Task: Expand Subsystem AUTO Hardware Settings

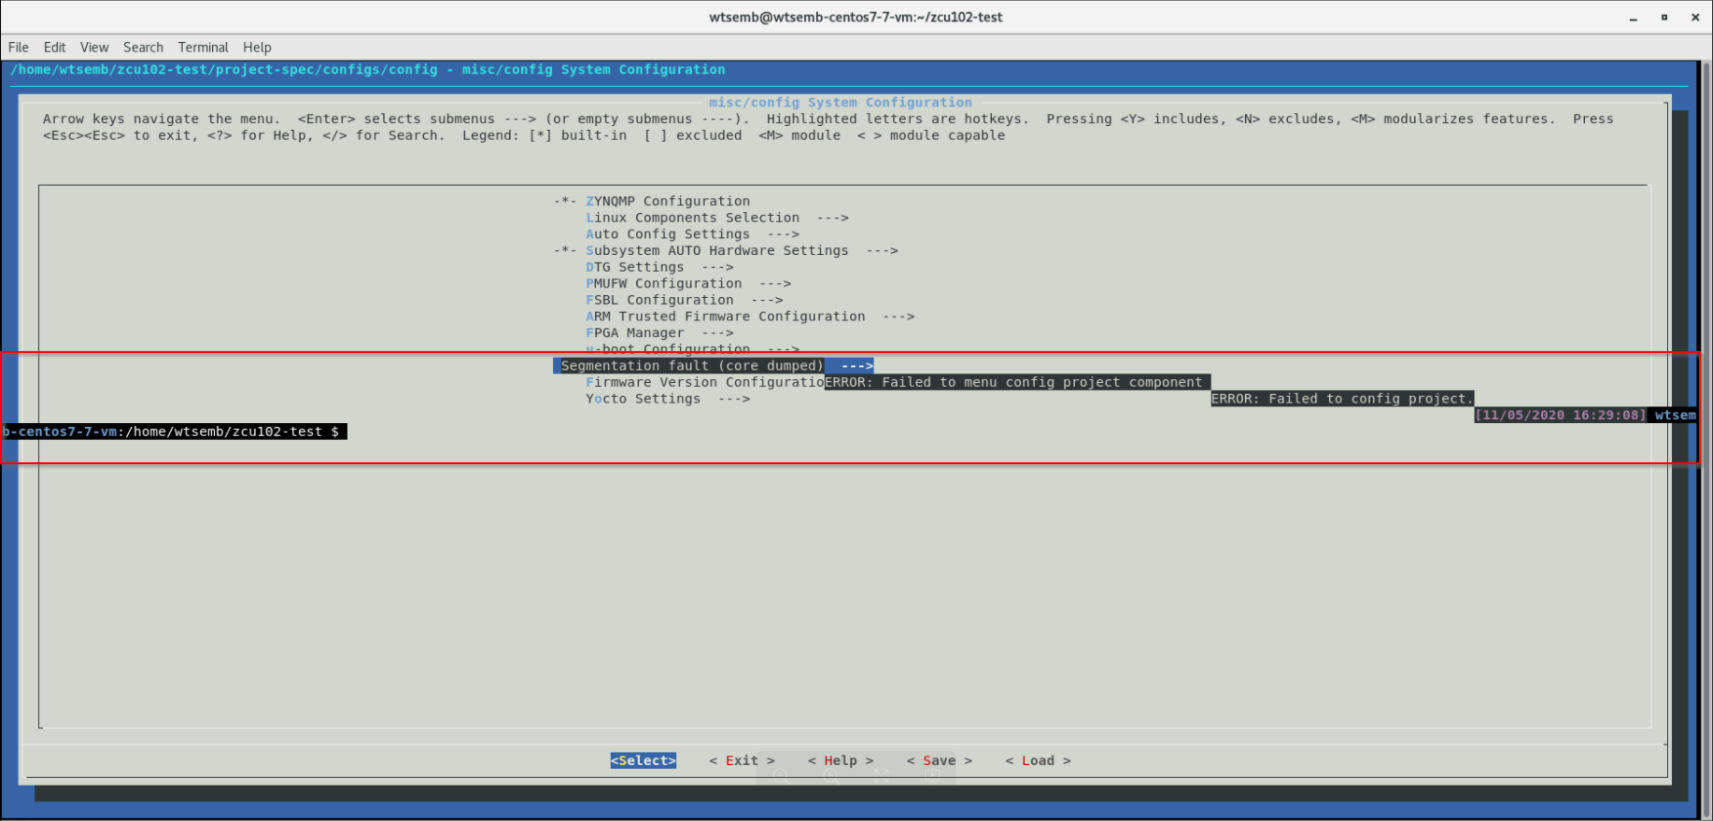Action: tap(716, 251)
